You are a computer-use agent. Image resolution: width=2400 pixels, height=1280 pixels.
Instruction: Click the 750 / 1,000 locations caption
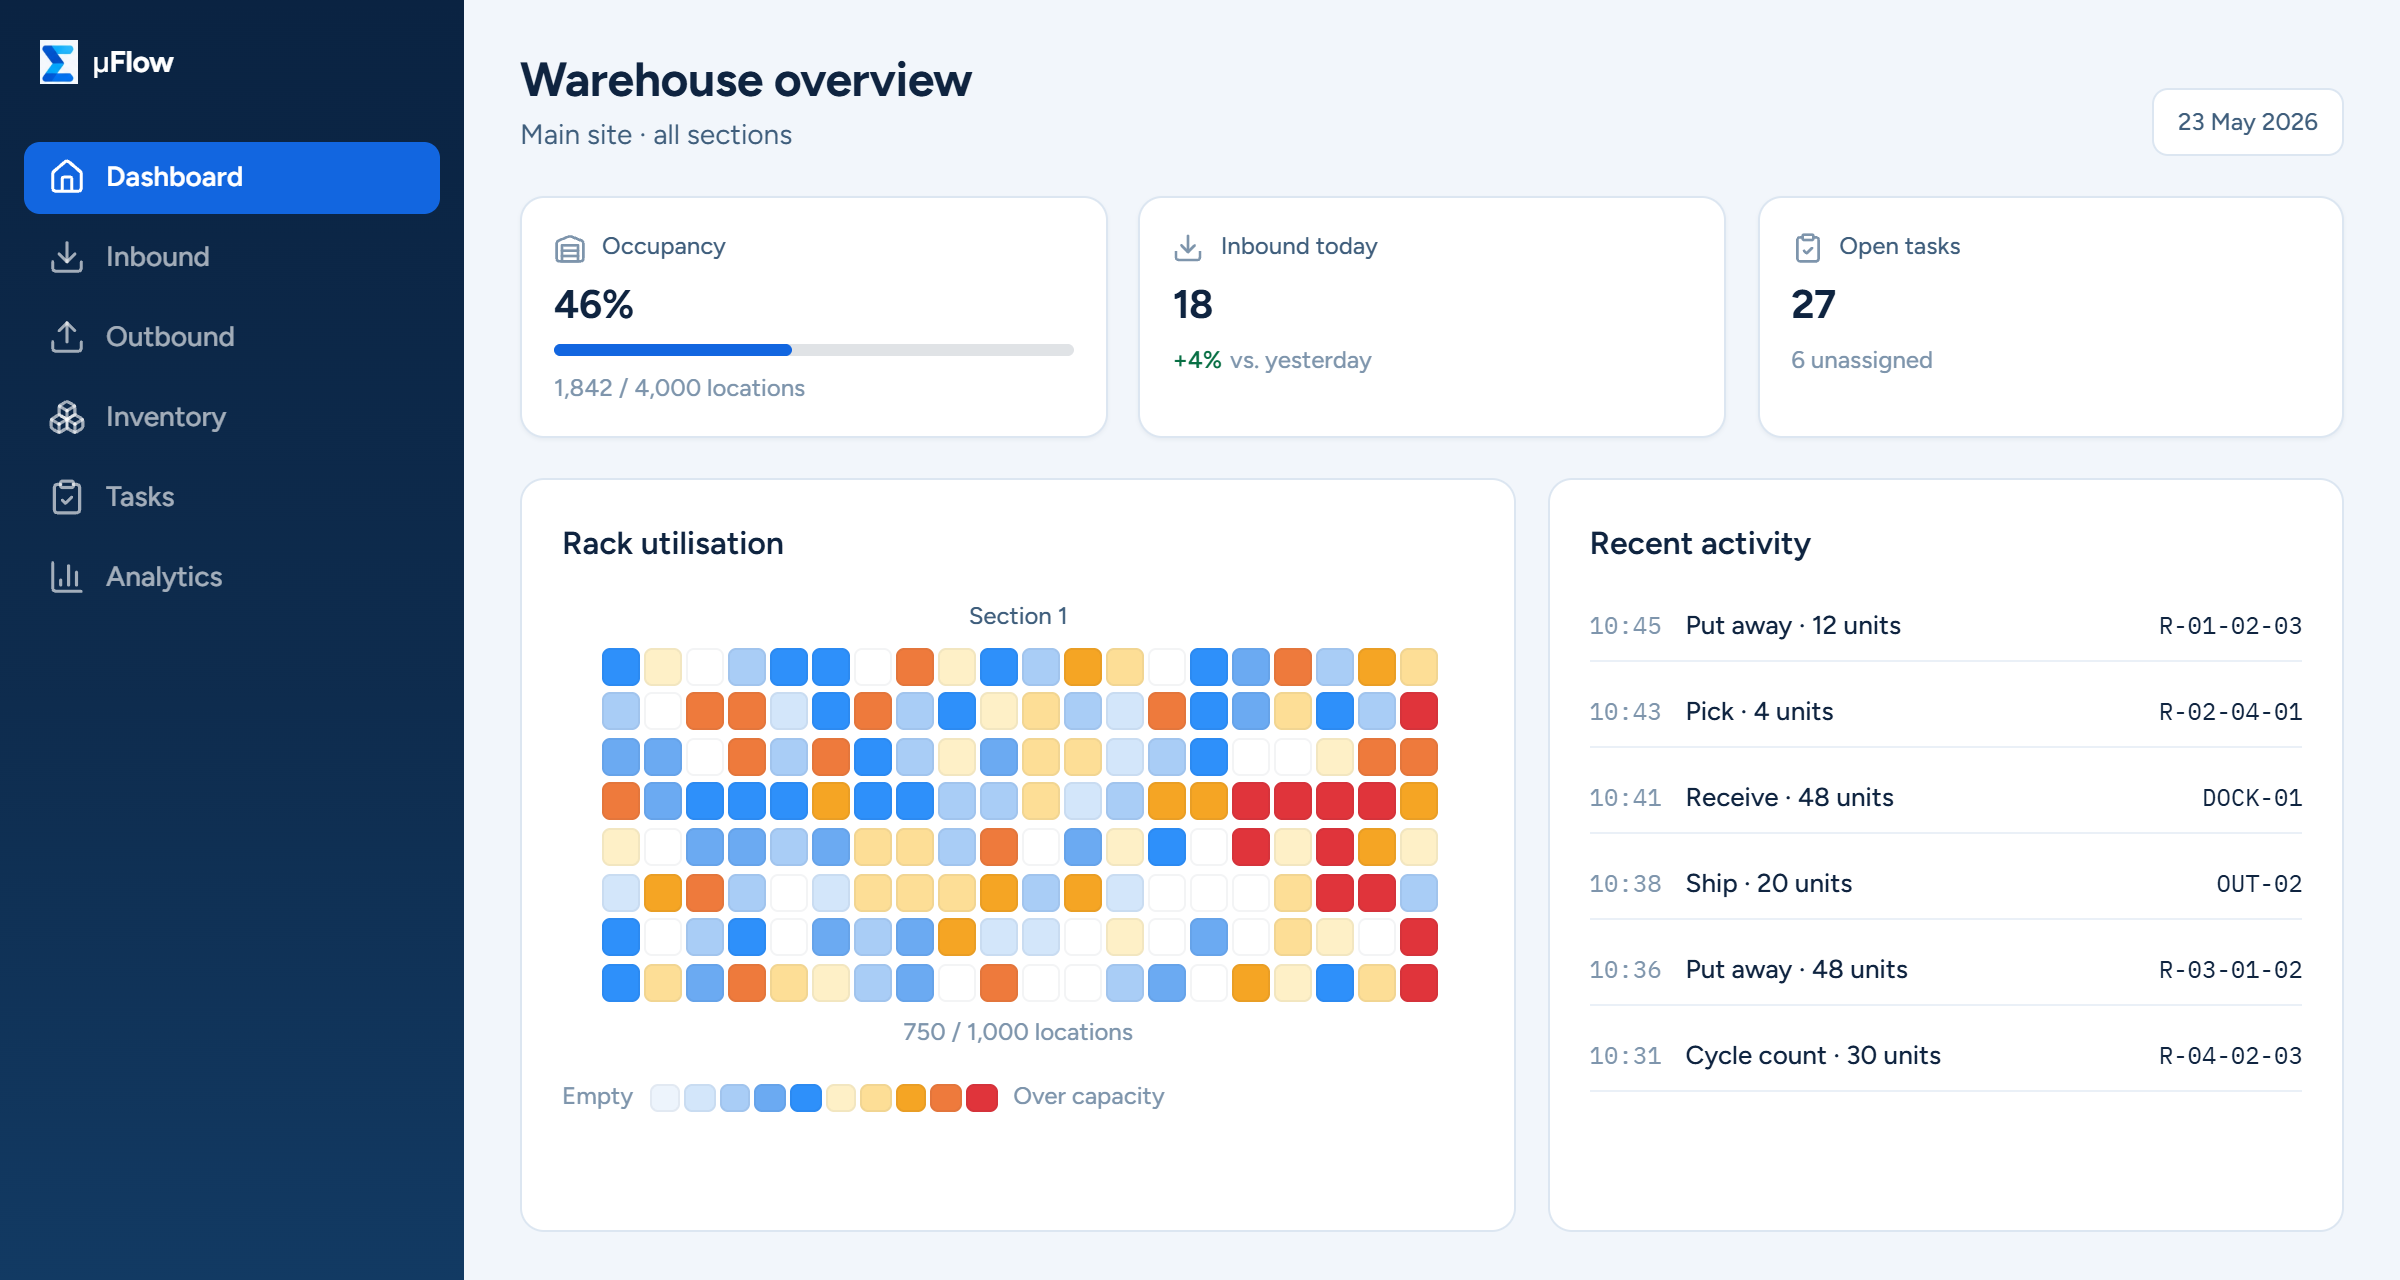1018,1032
